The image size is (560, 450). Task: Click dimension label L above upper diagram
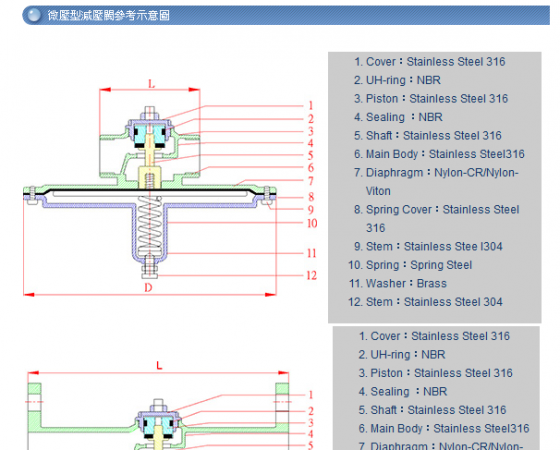click(x=152, y=84)
